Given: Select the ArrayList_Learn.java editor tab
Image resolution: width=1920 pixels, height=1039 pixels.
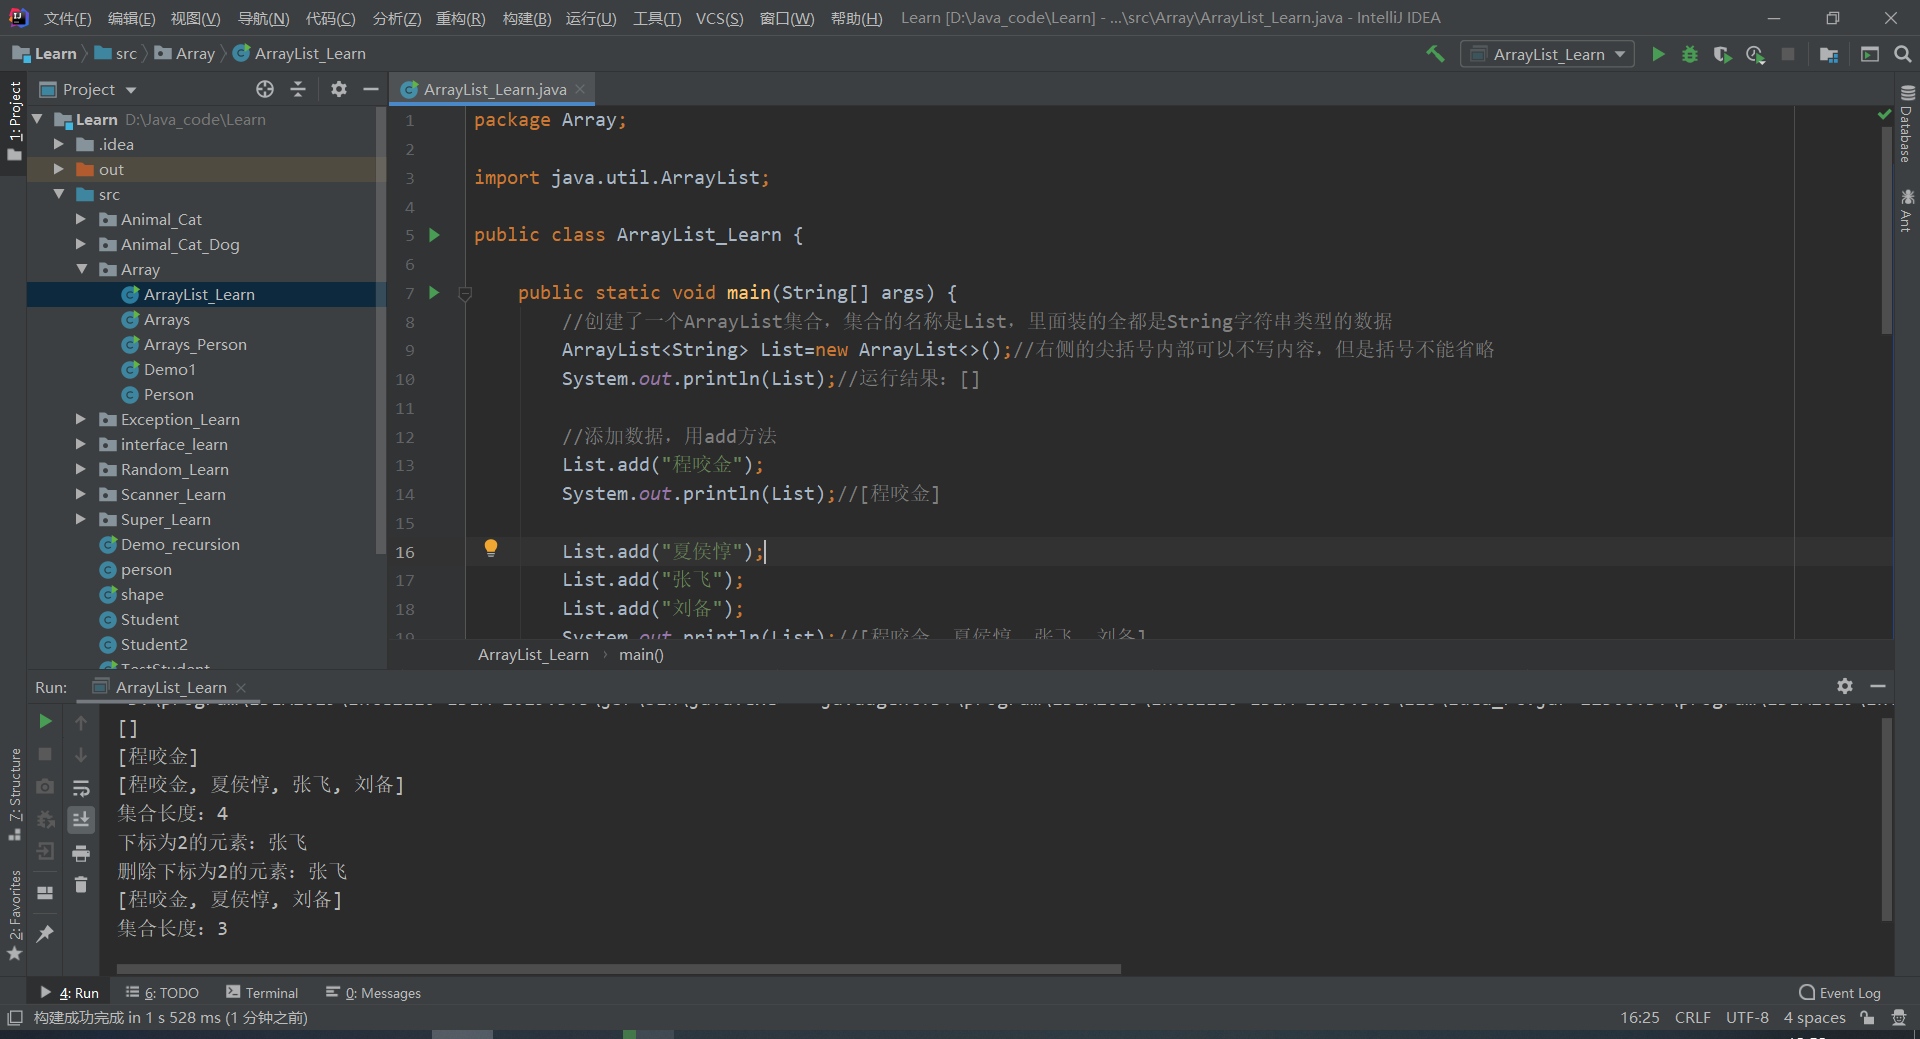Looking at the screenshot, I should point(492,89).
